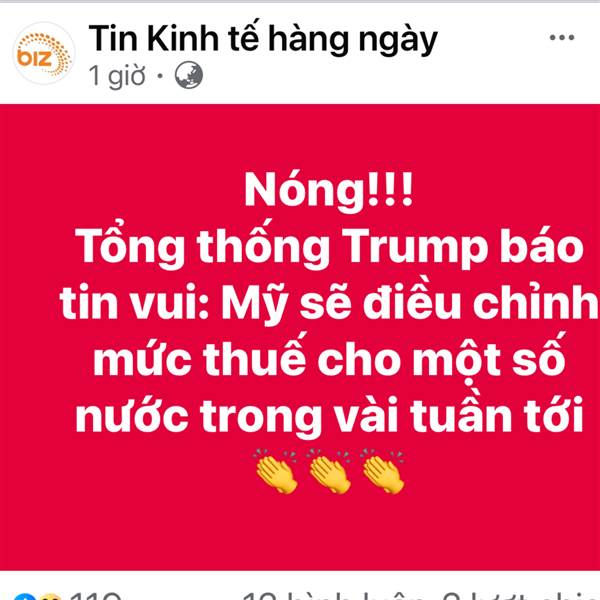600x600 pixels.
Task: Open the Tin Kinh tế hàng ngày page
Action: 263,39
